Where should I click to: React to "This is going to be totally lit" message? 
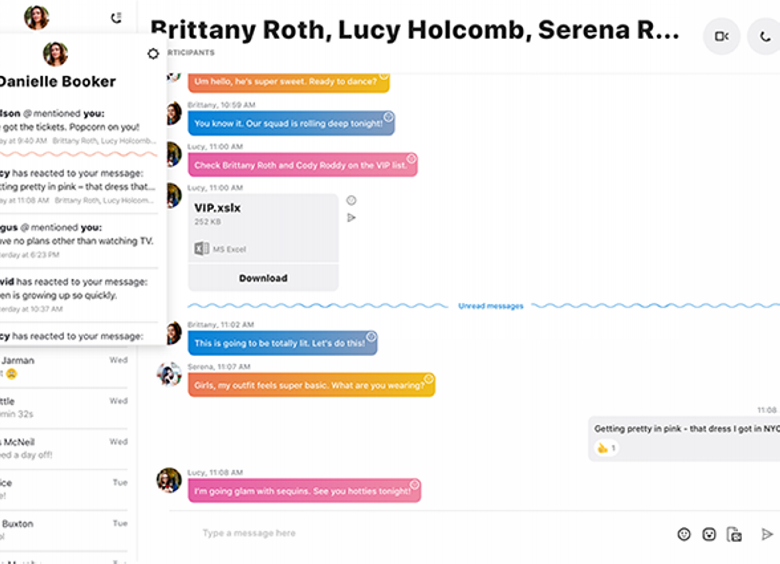370,337
